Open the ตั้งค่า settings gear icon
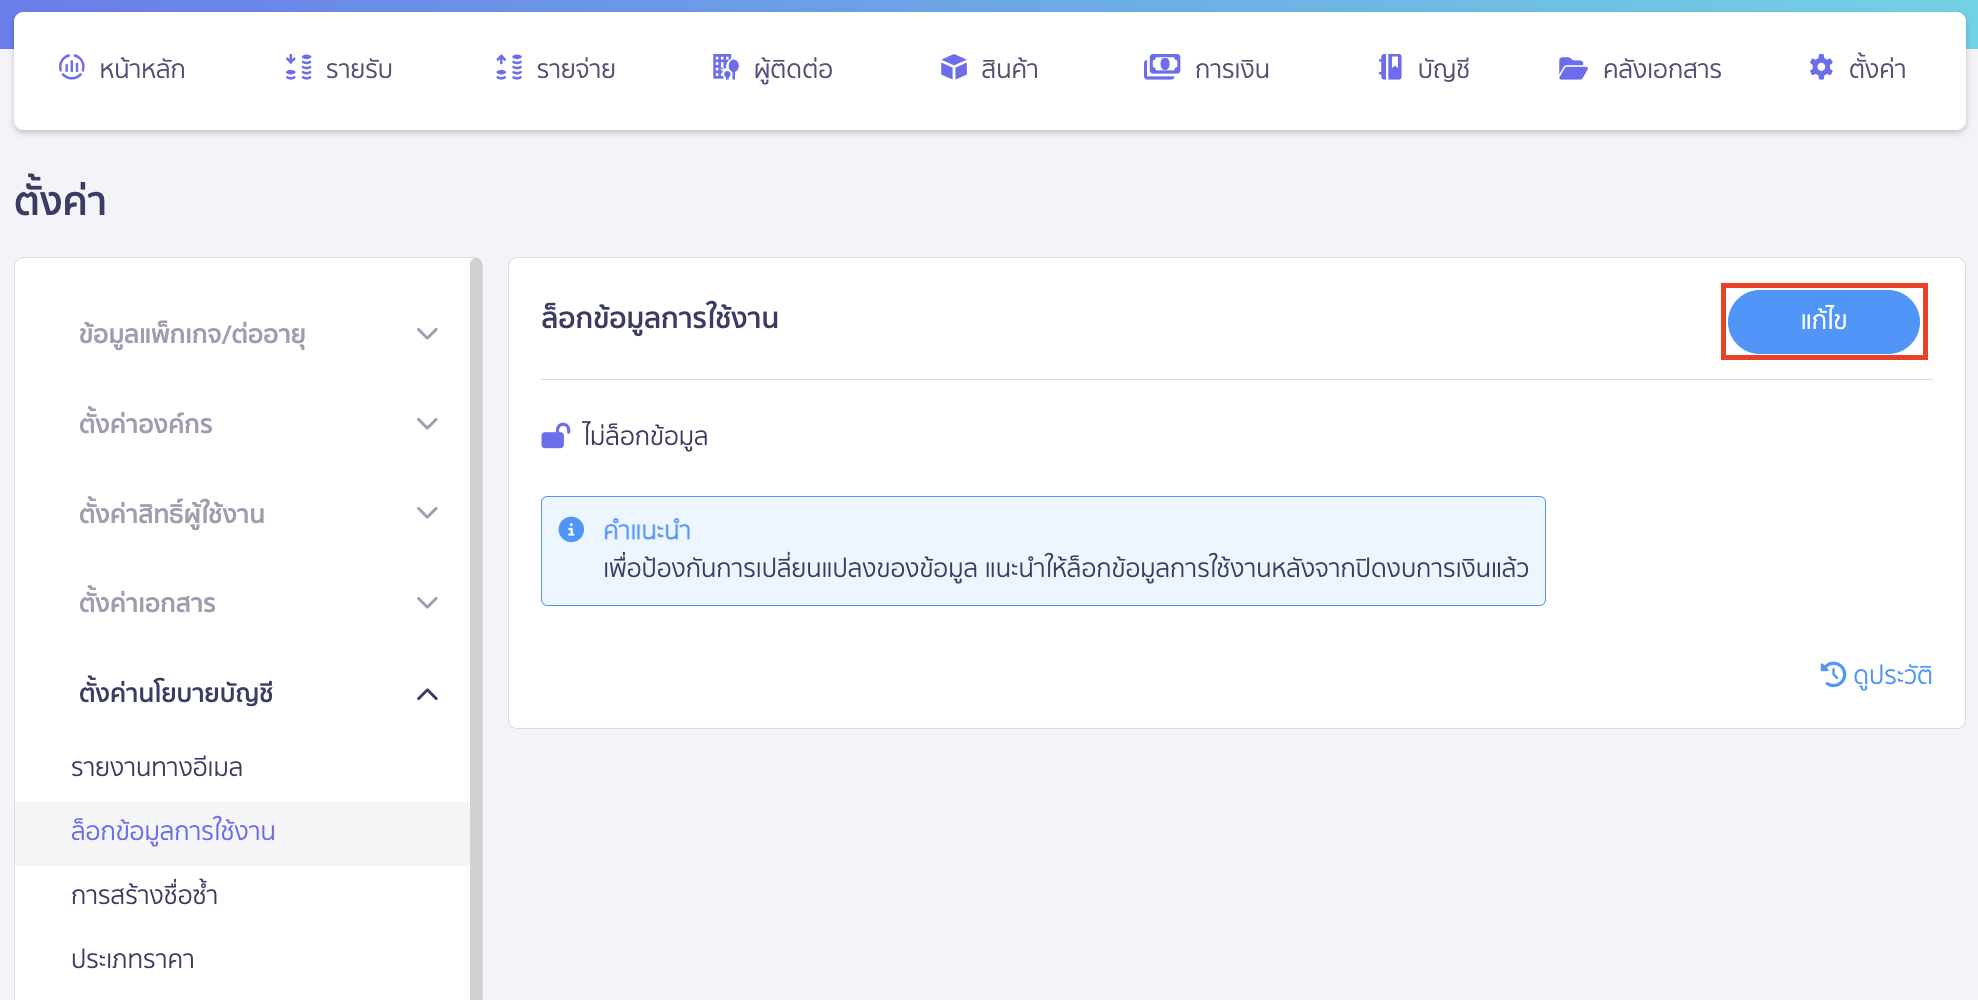Viewport: 1978px width, 1000px height. click(1822, 68)
